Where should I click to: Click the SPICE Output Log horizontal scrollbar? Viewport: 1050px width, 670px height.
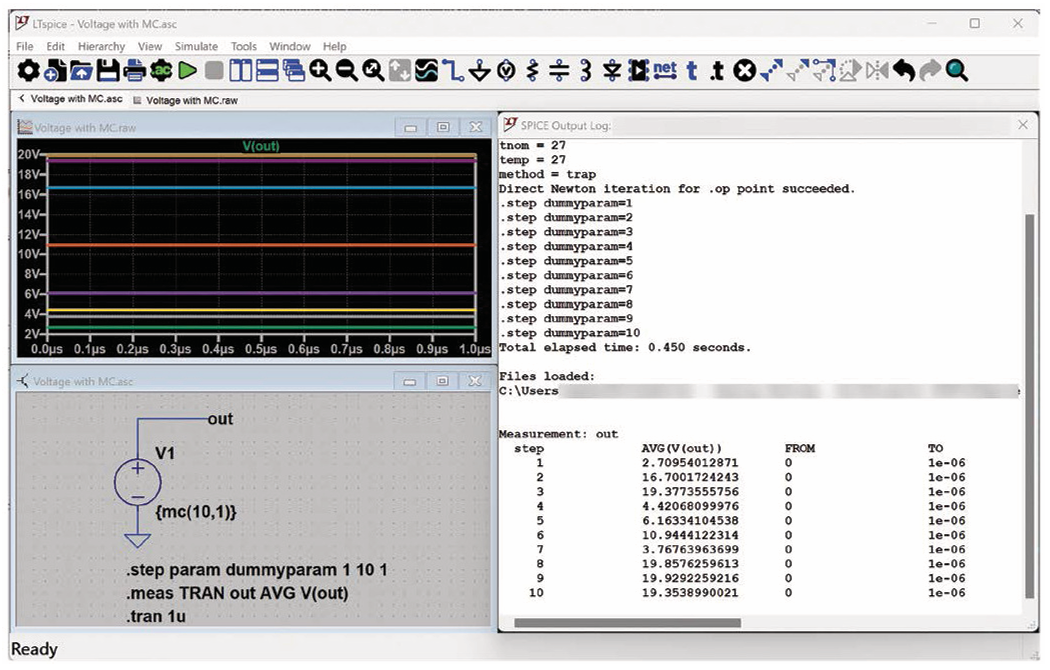point(627,623)
